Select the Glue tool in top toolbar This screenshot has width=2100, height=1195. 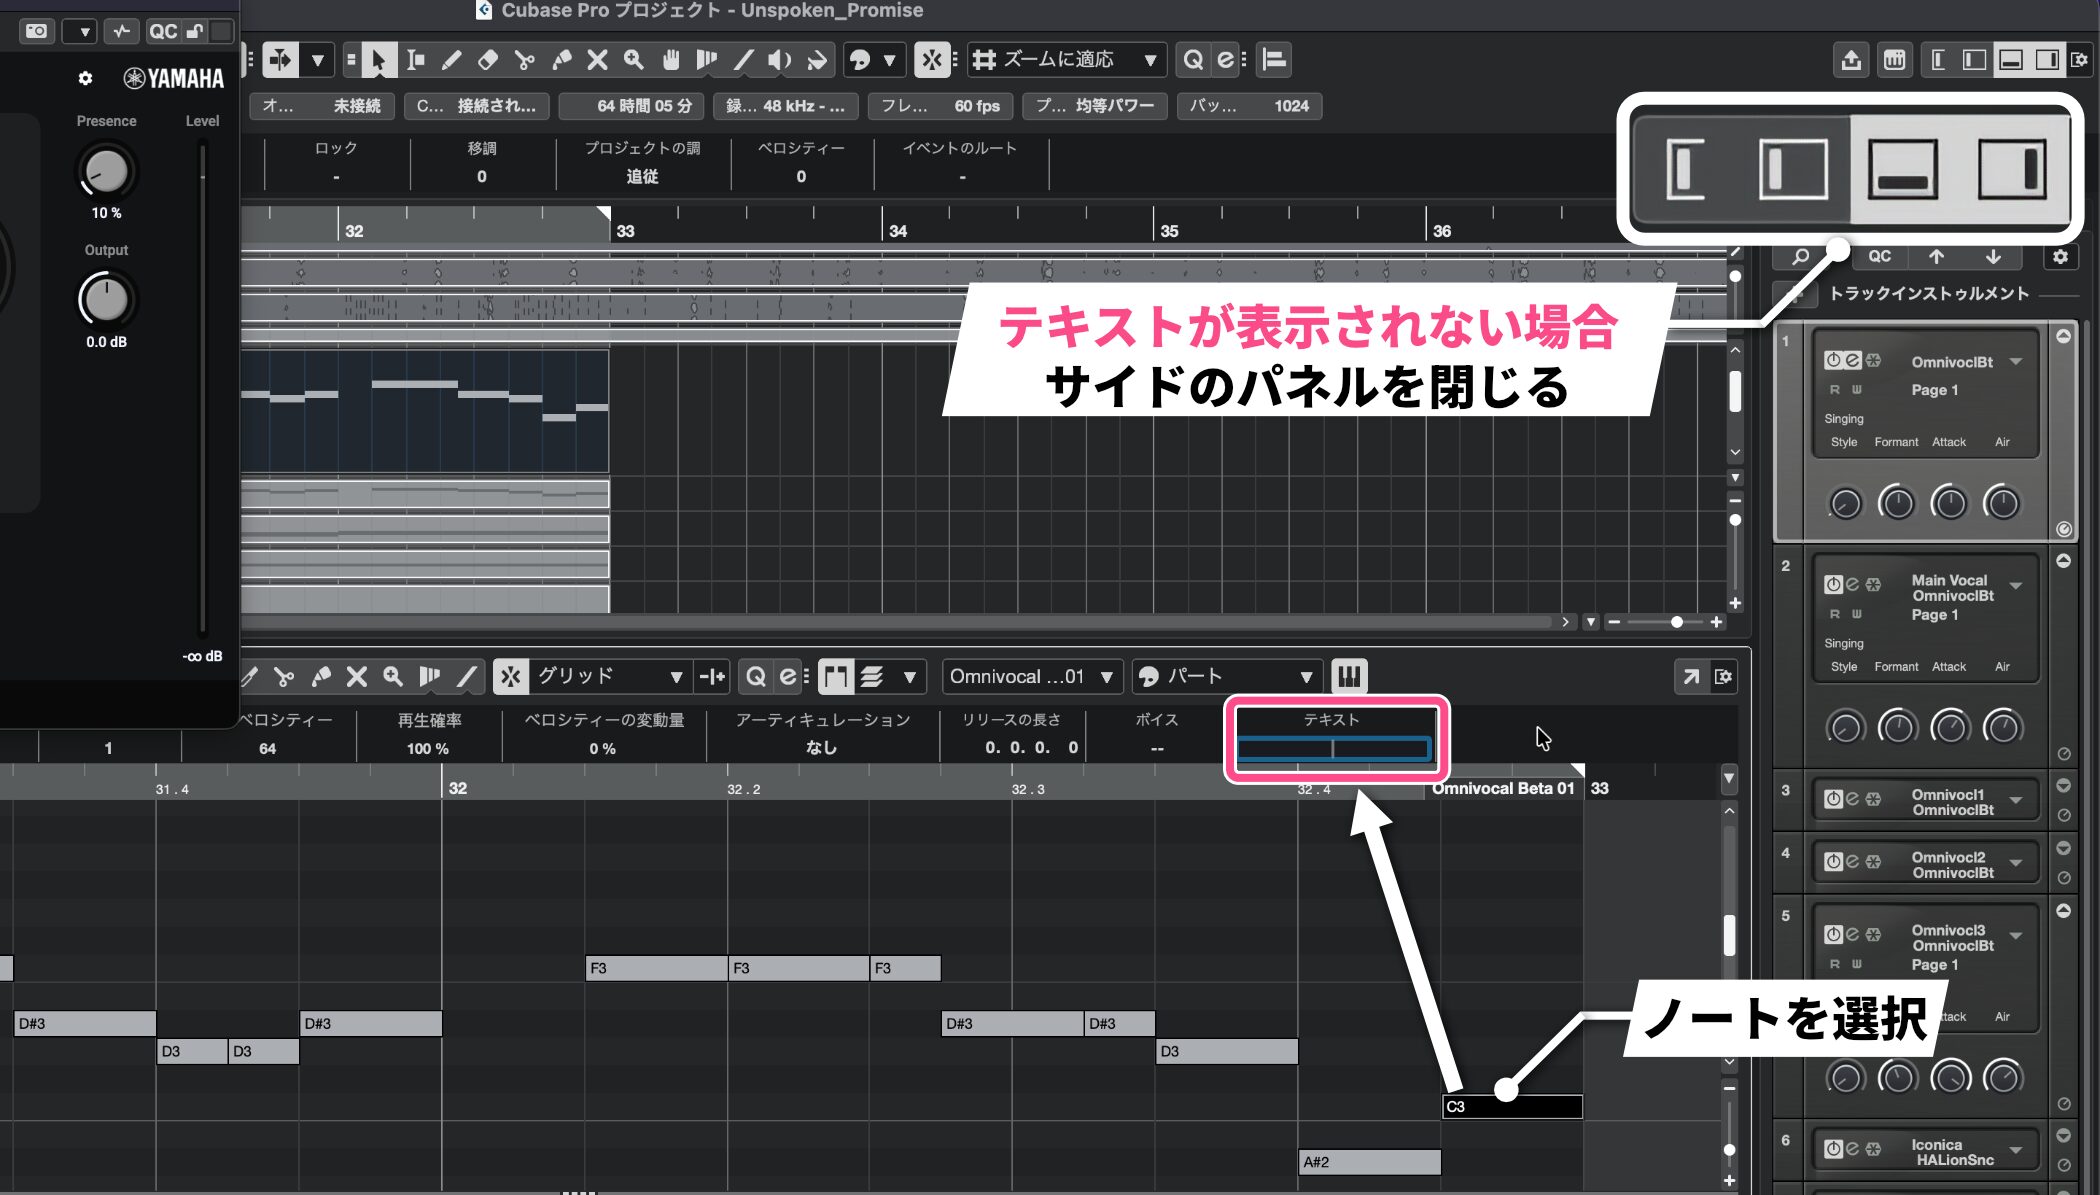click(x=561, y=60)
